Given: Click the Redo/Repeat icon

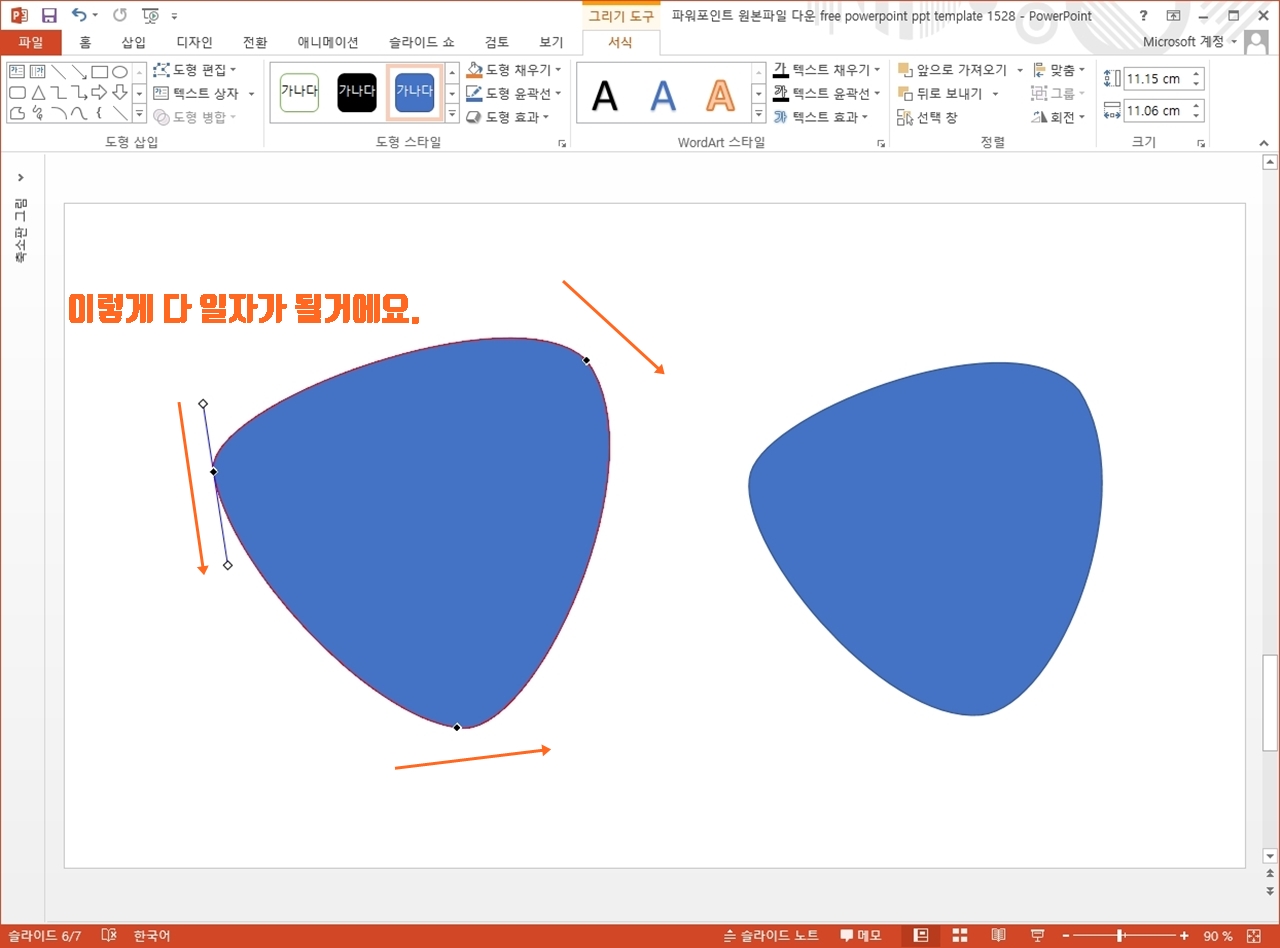Looking at the screenshot, I should [x=120, y=16].
